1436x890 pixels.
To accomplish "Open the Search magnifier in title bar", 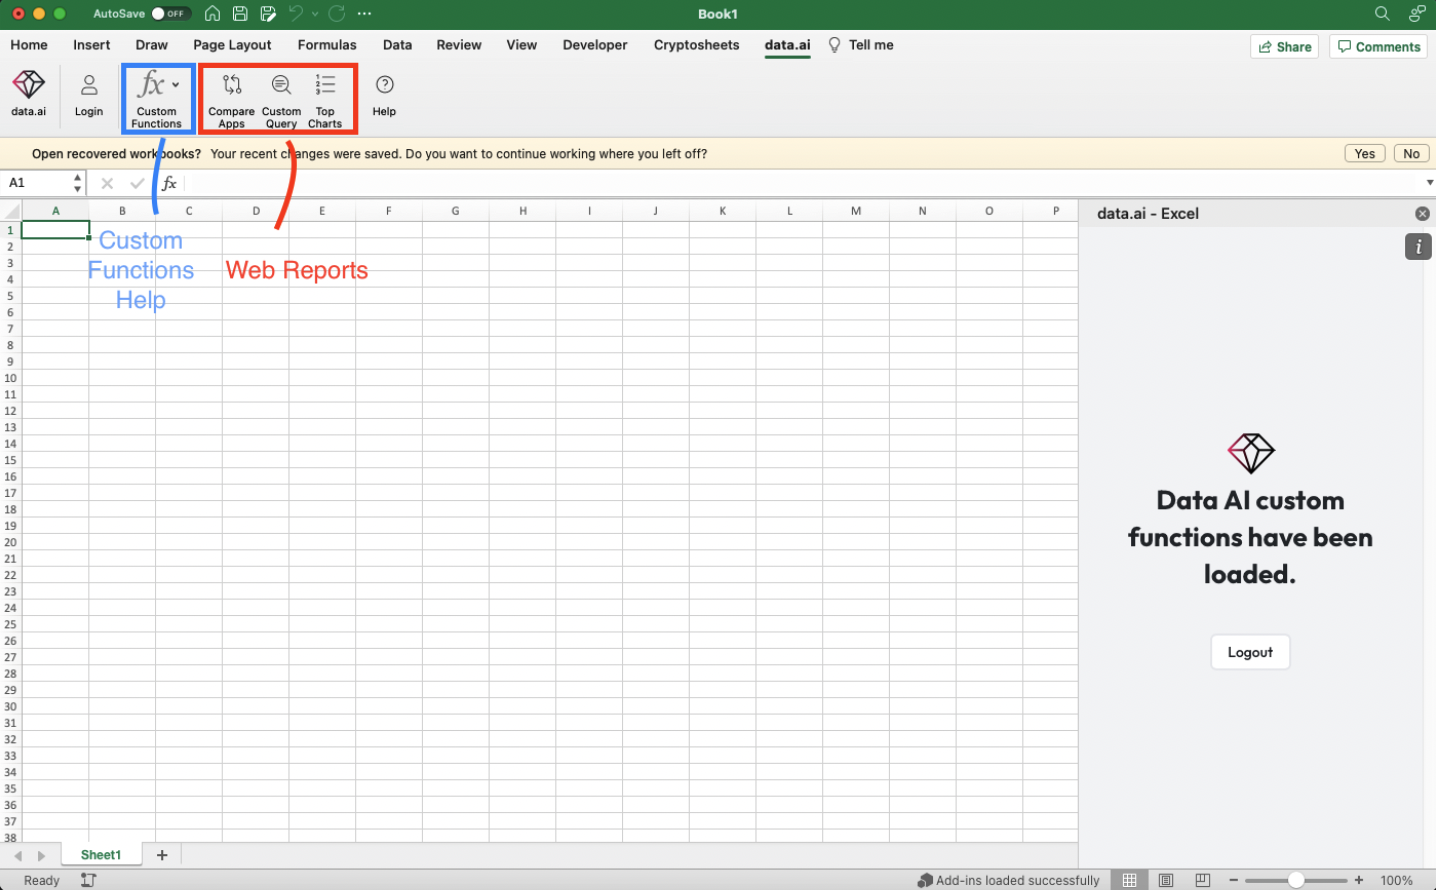I will pos(1382,14).
